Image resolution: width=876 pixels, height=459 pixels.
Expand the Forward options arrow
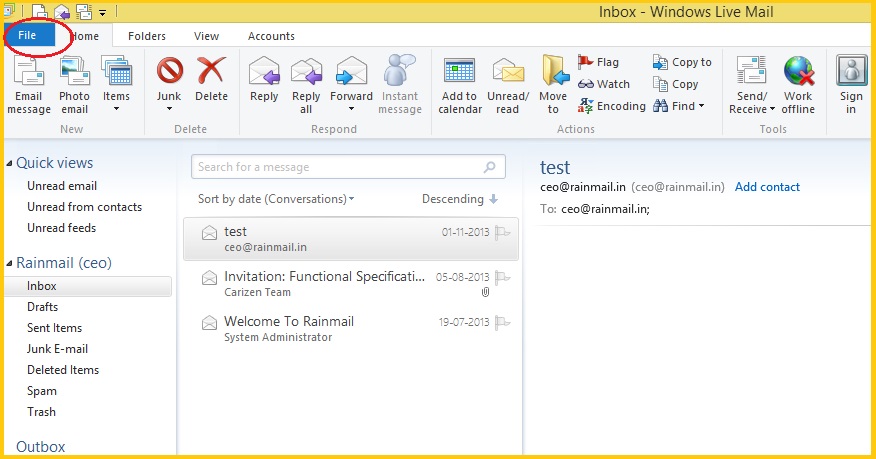click(x=351, y=109)
